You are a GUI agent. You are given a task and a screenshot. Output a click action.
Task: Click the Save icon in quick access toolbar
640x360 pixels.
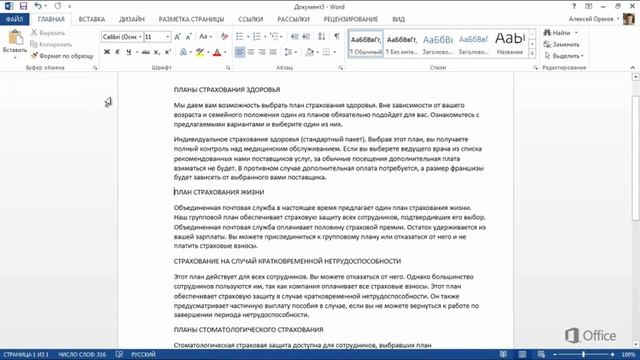(x=23, y=6)
